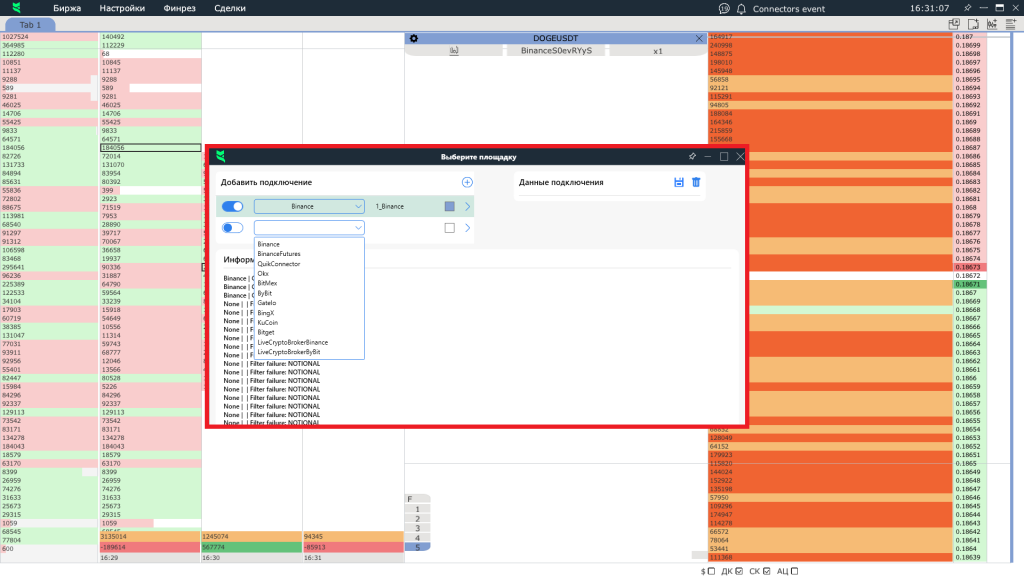
Task: Expand the 1_Binance connection row arrow
Action: pos(466,206)
